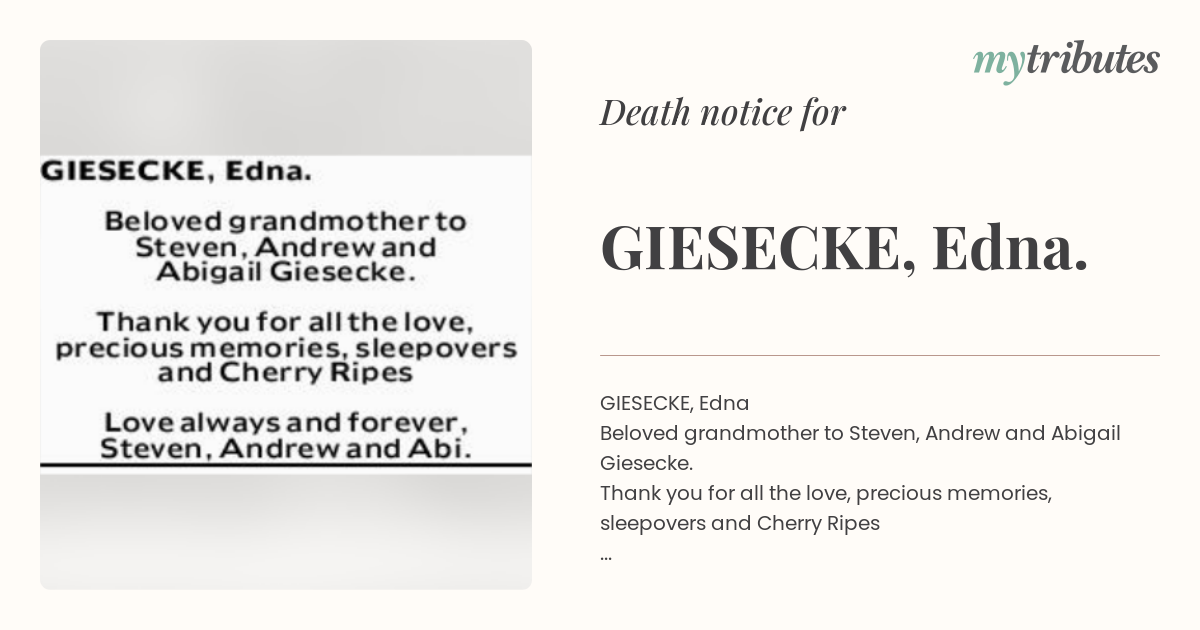Click the grey blurred area above the clipping
Viewport: 1200px width, 630px height.
coord(286,97)
